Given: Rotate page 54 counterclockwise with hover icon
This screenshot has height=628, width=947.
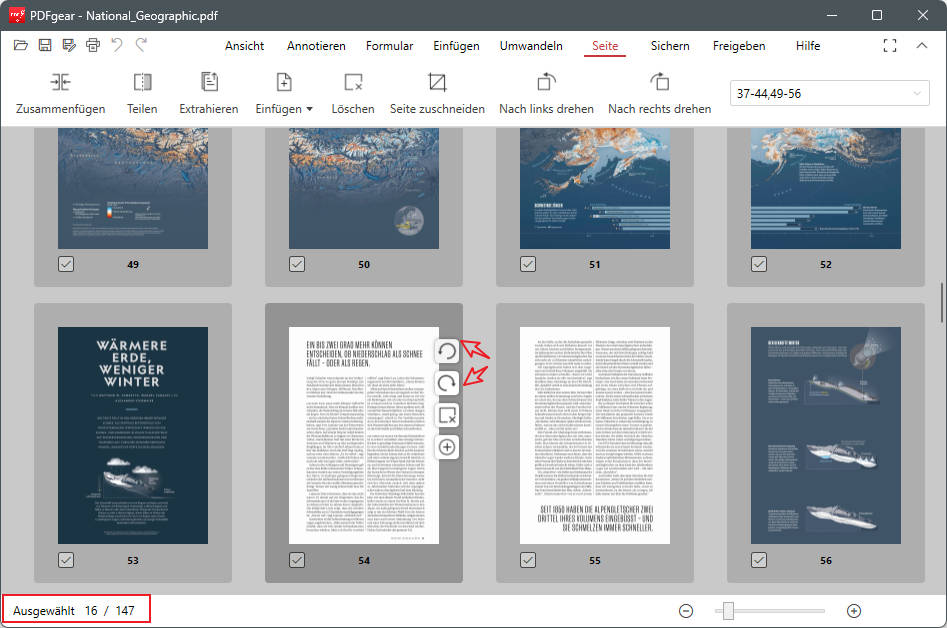Looking at the screenshot, I should click(x=447, y=351).
